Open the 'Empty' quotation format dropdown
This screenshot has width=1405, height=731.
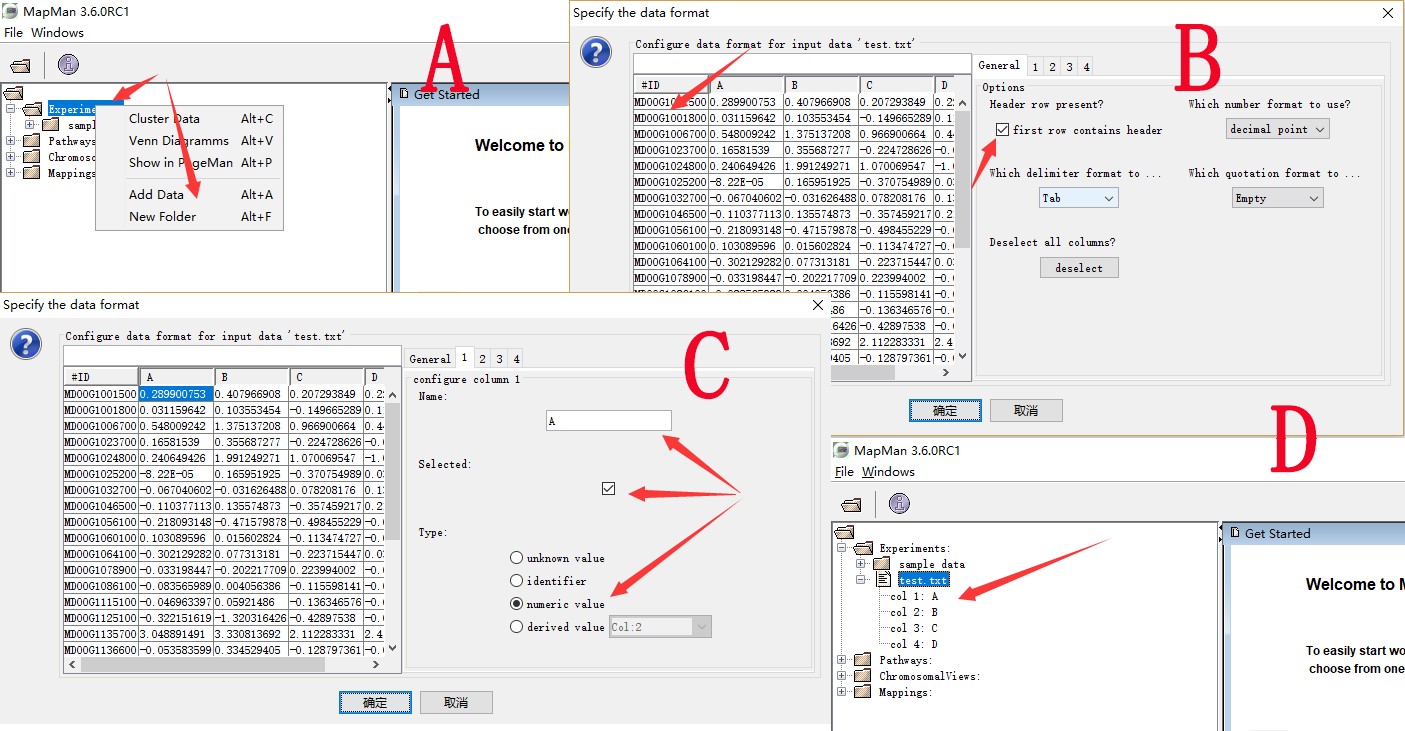coord(1277,198)
